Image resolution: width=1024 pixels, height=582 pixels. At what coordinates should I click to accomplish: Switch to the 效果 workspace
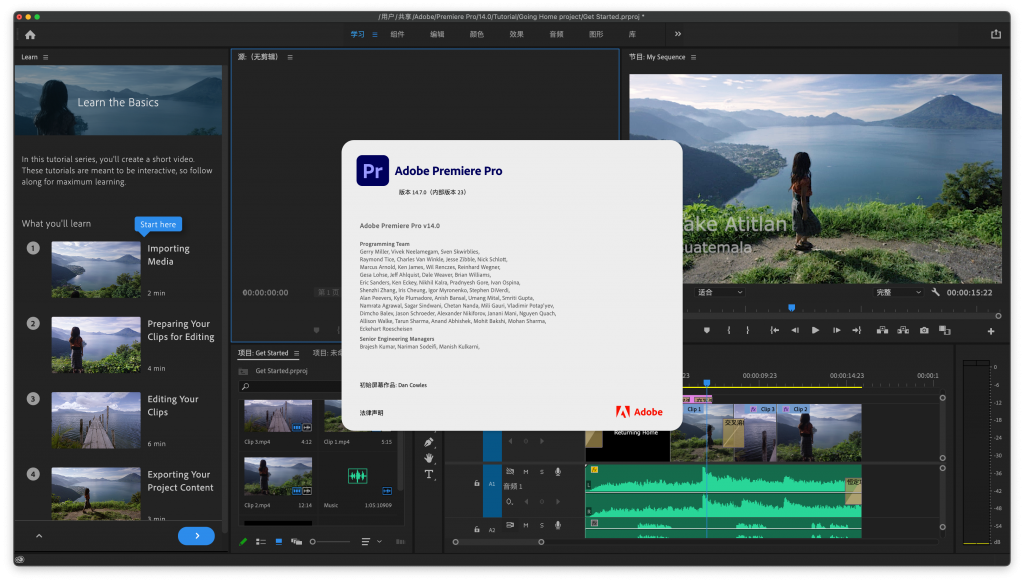[x=517, y=35]
